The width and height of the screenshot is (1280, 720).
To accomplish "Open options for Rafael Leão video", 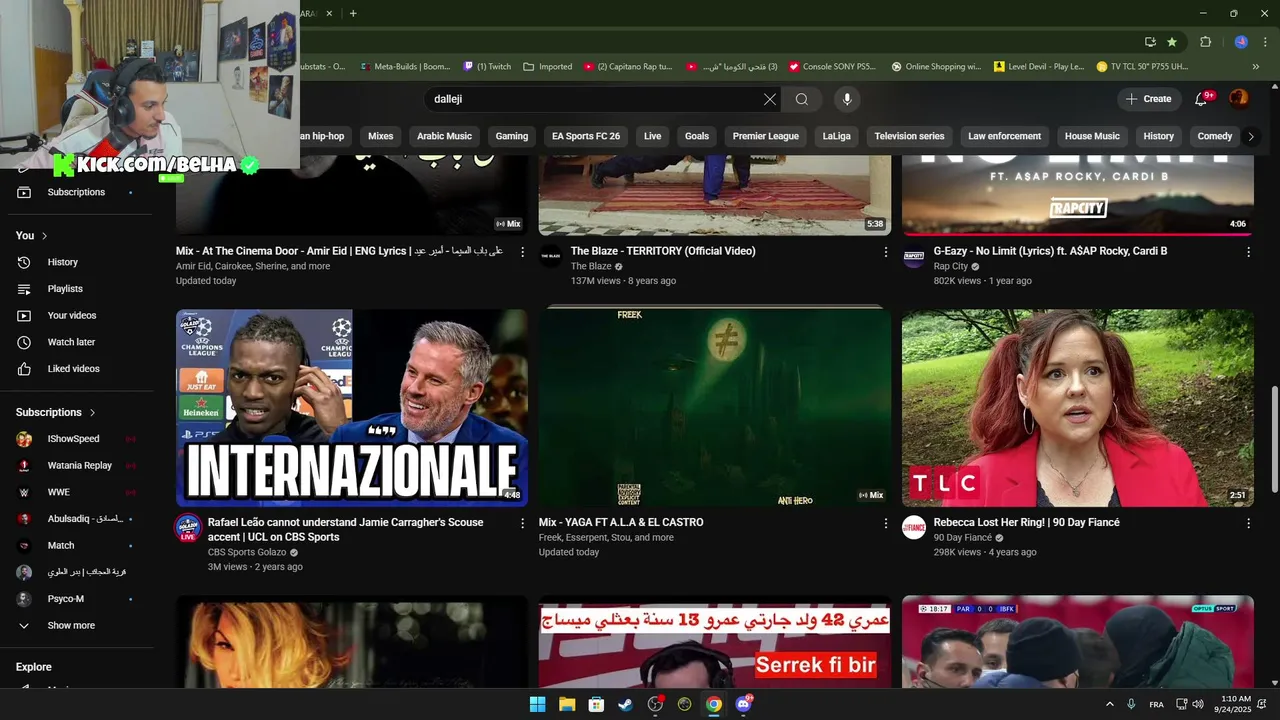I will 522,523.
